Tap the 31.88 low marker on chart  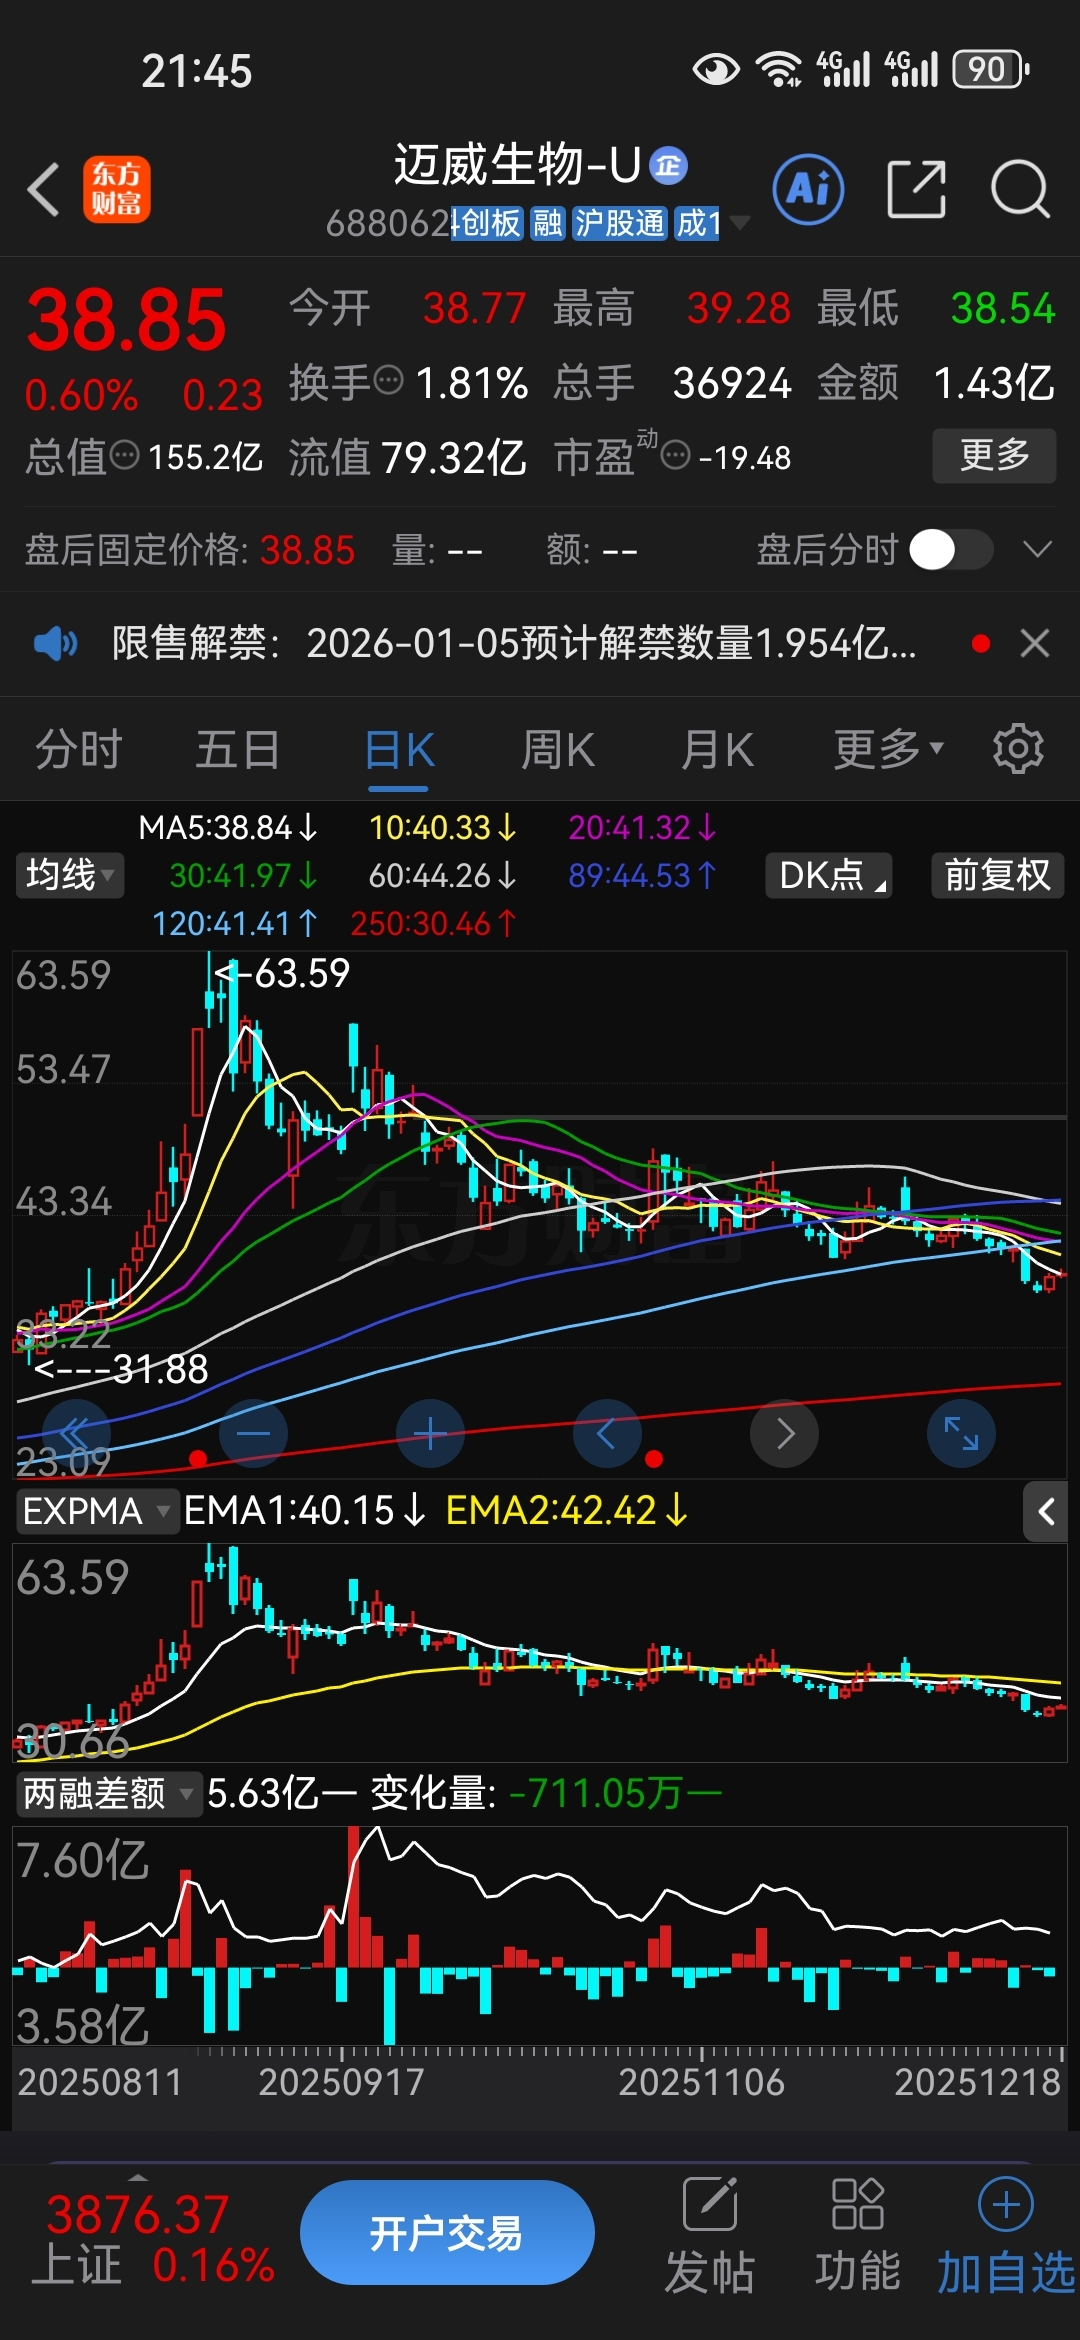tap(122, 1368)
